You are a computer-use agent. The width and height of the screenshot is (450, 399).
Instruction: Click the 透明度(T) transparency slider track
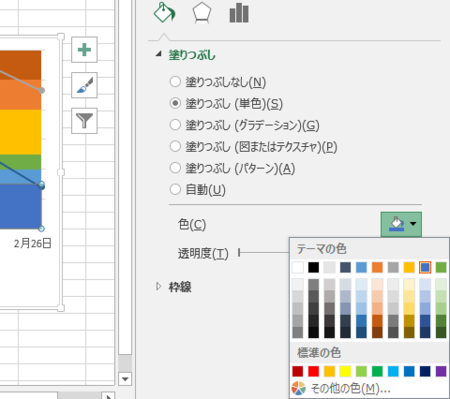pos(264,252)
